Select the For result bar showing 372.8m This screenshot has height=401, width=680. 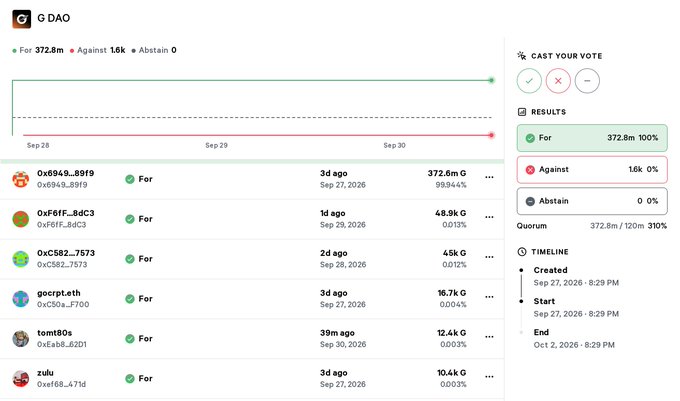coord(592,138)
